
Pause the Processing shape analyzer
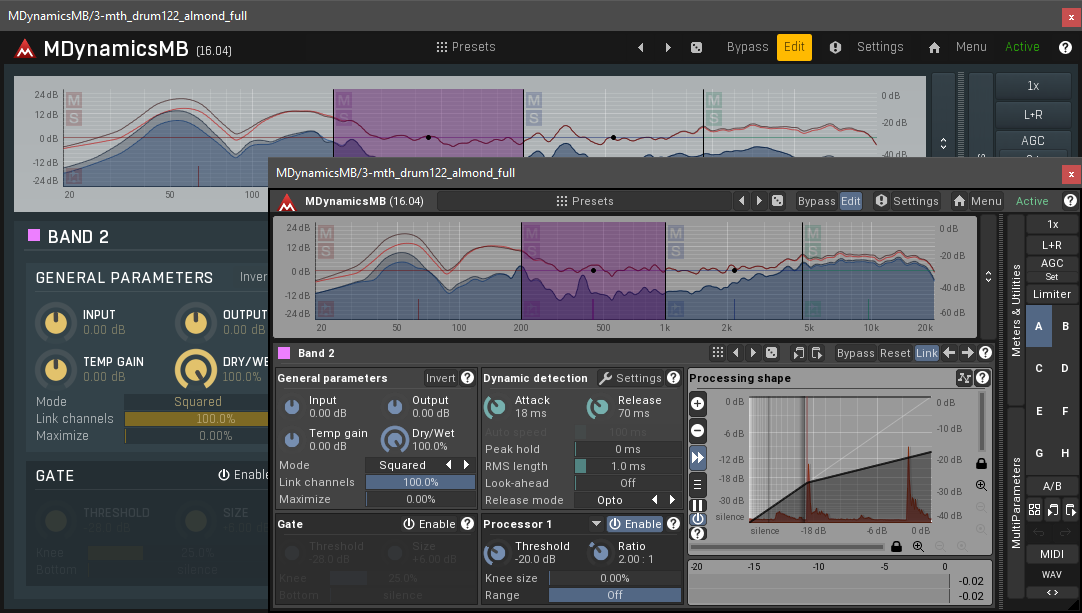698,505
